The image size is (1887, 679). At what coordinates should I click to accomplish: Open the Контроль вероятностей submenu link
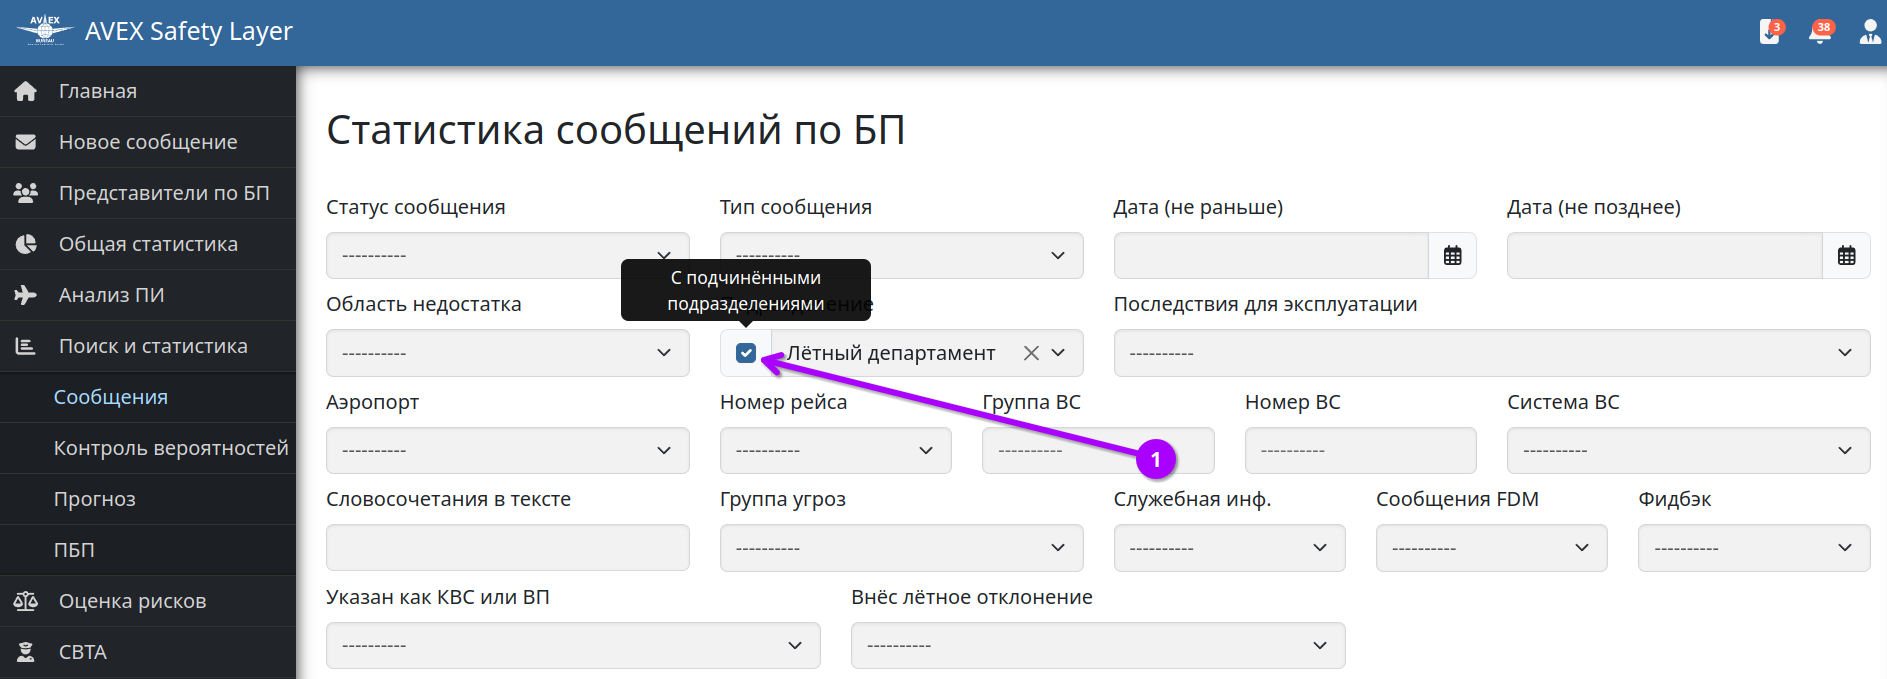[171, 448]
